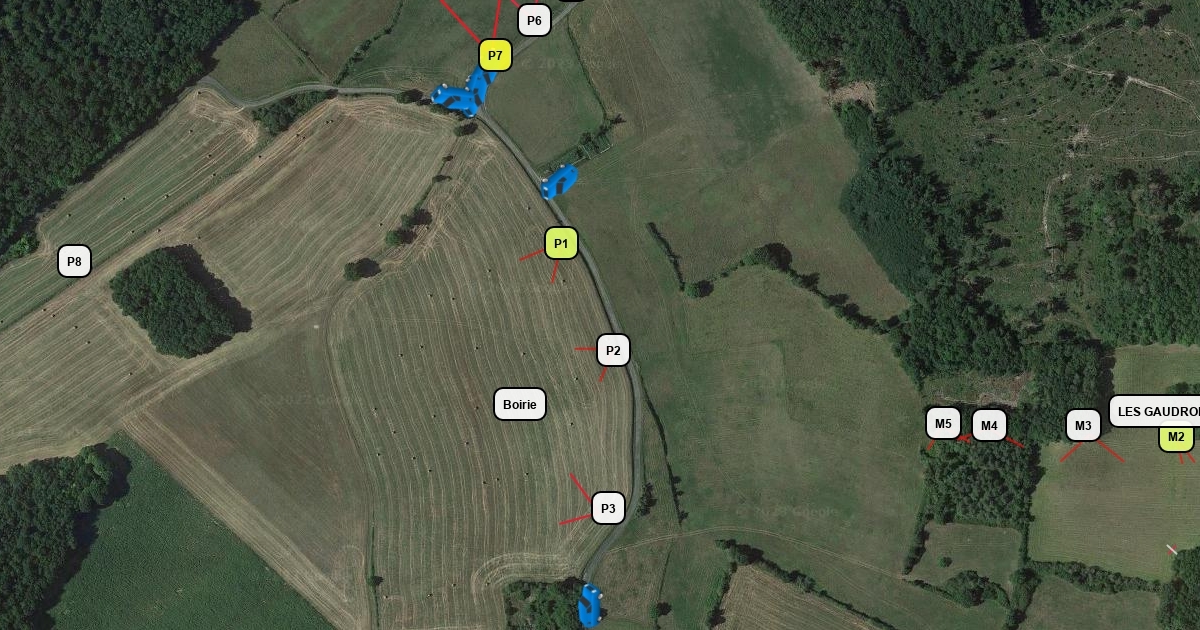The height and width of the screenshot is (630, 1200).
Task: Click the red line extending left of P1
Action: tap(532, 255)
